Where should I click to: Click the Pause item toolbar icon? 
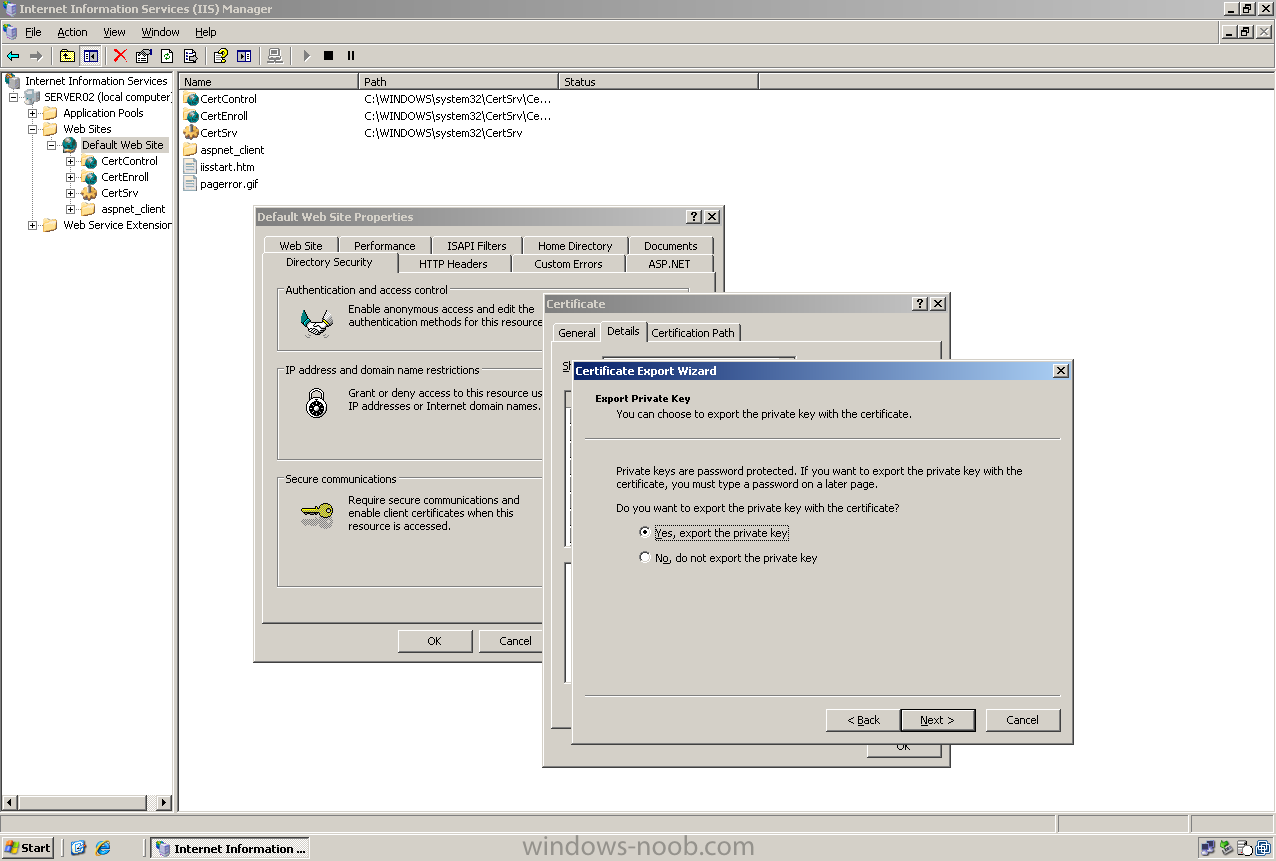coord(351,56)
